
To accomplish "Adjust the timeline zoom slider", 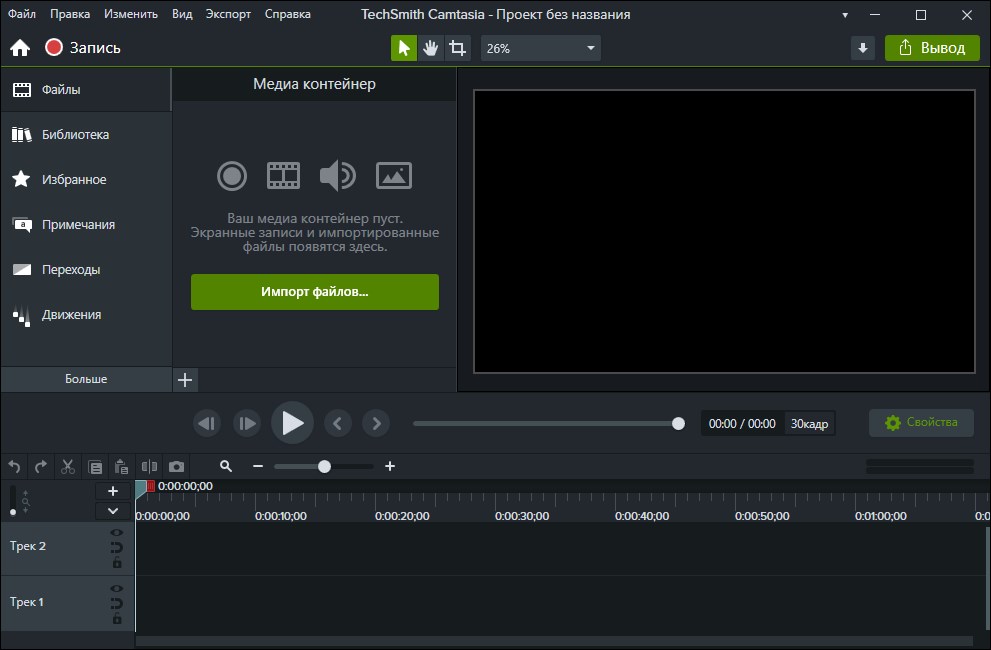I will click(322, 466).
